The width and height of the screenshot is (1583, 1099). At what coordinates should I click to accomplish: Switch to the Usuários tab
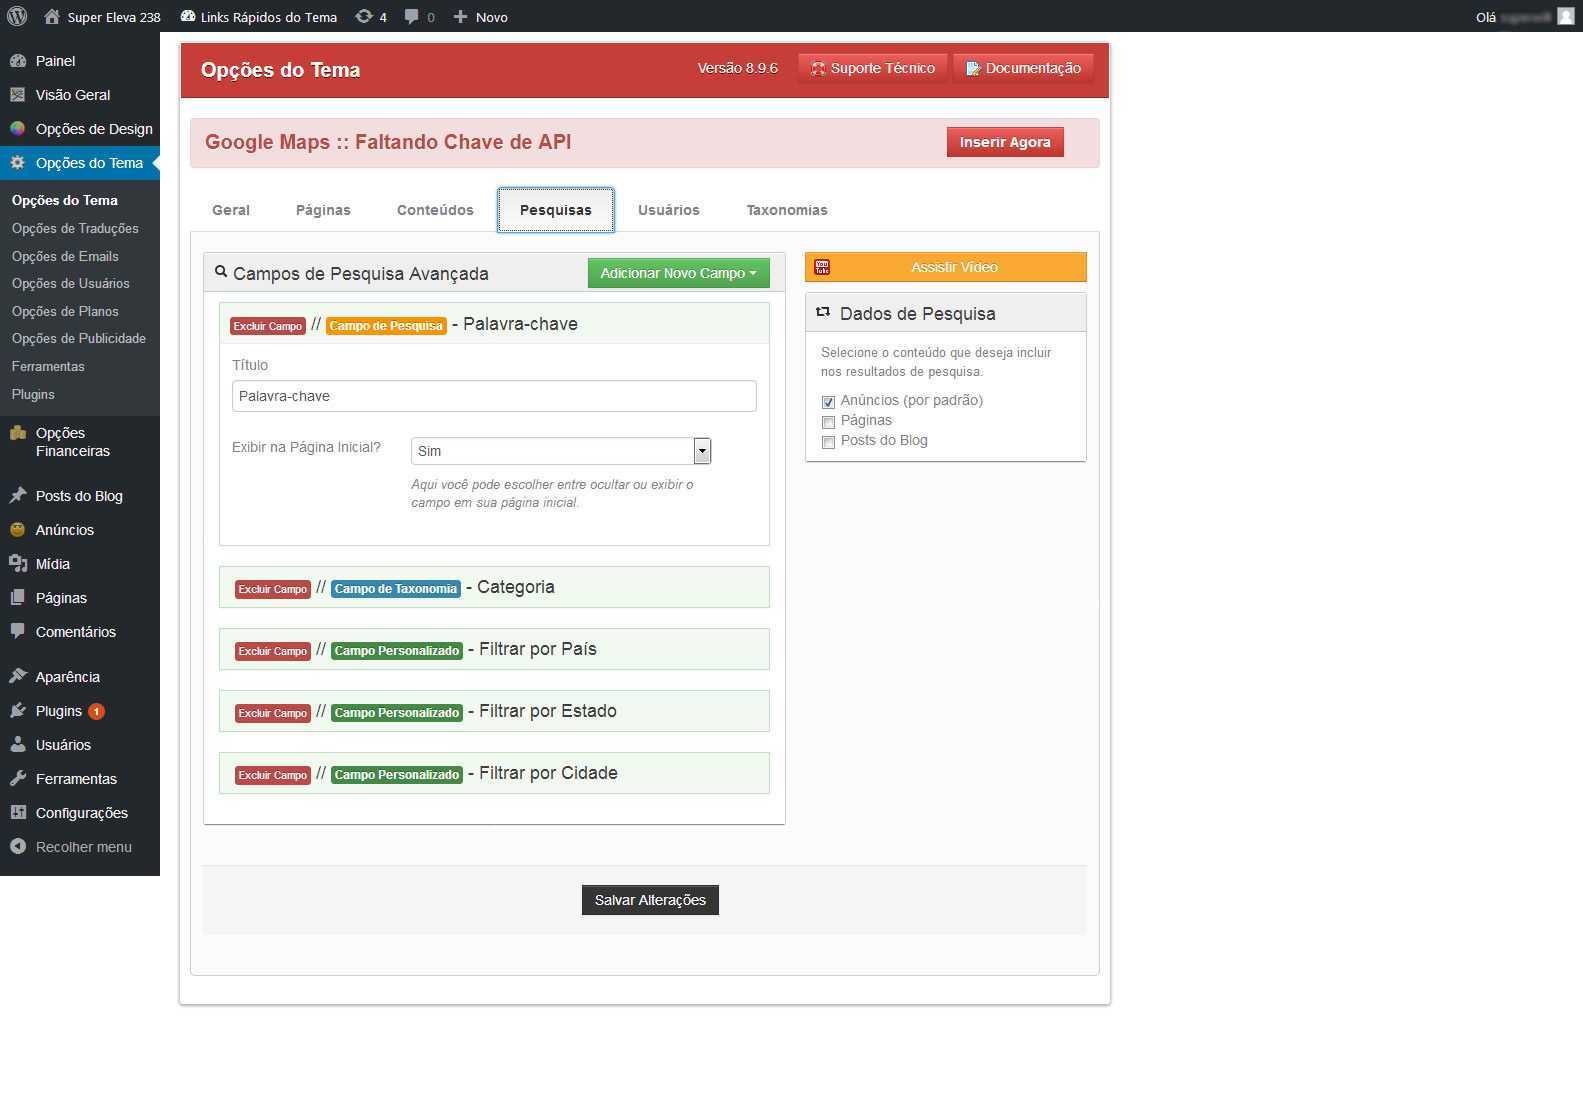click(668, 210)
